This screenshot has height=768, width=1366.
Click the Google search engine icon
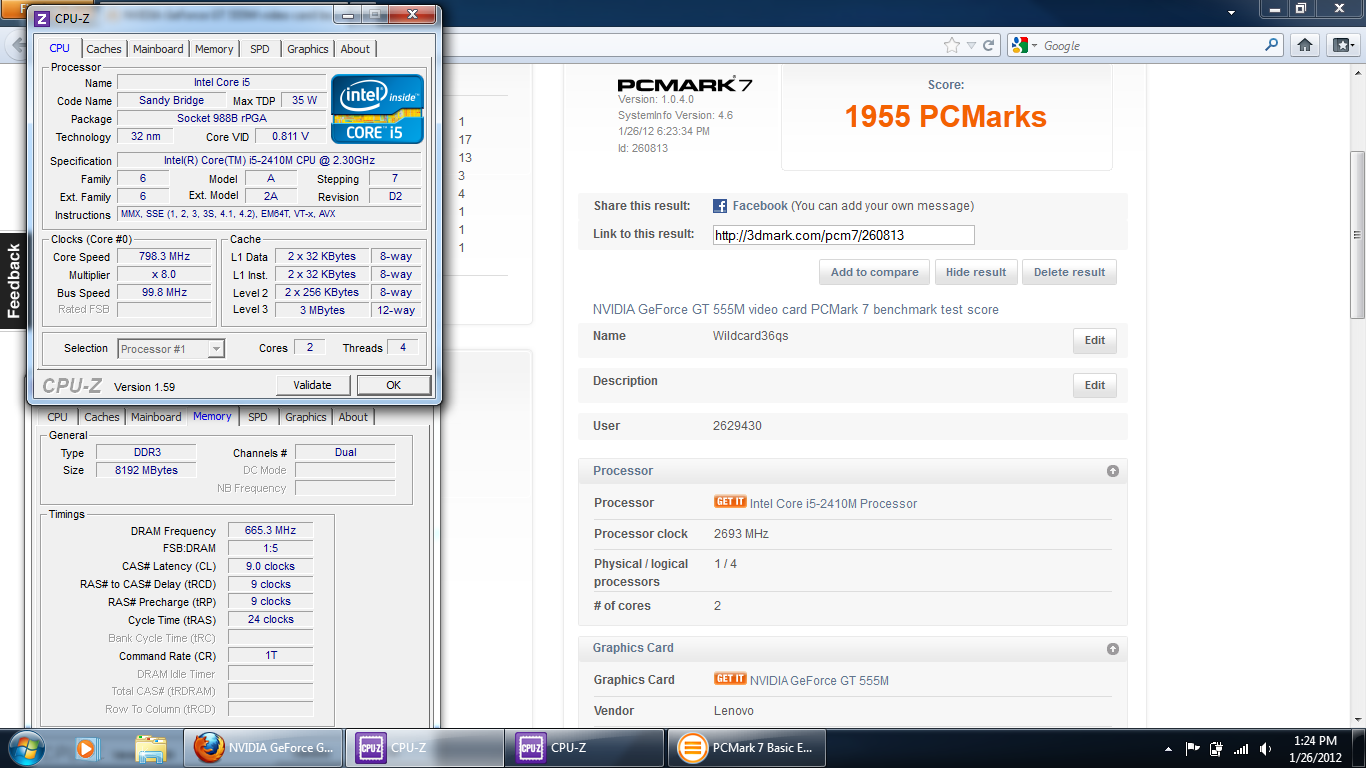1019,45
